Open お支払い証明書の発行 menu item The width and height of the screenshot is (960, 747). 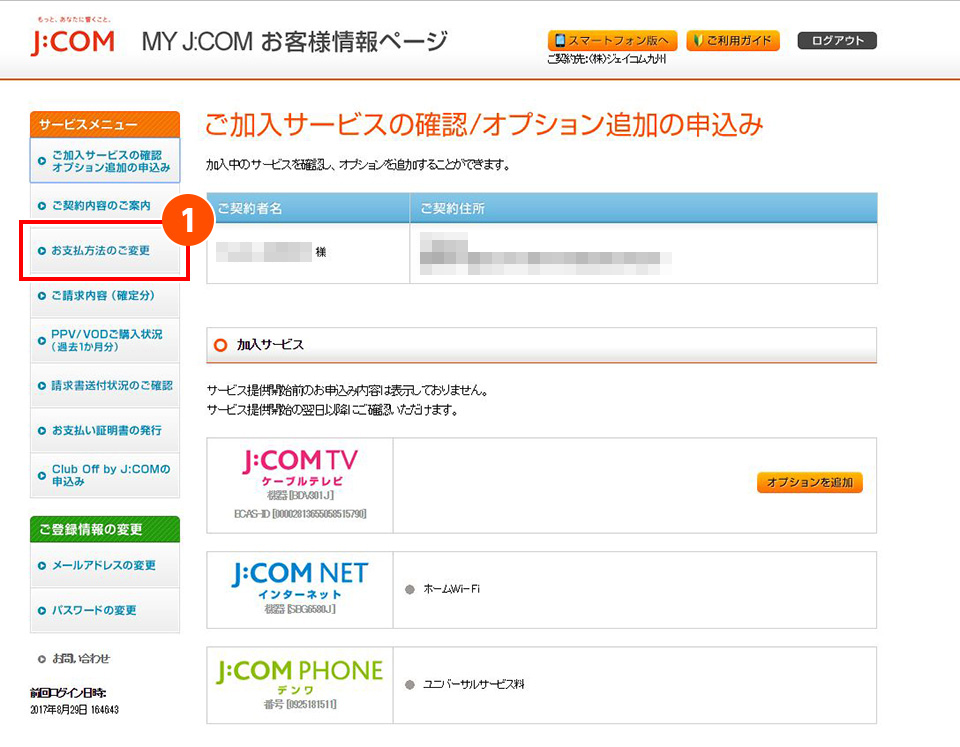point(105,430)
